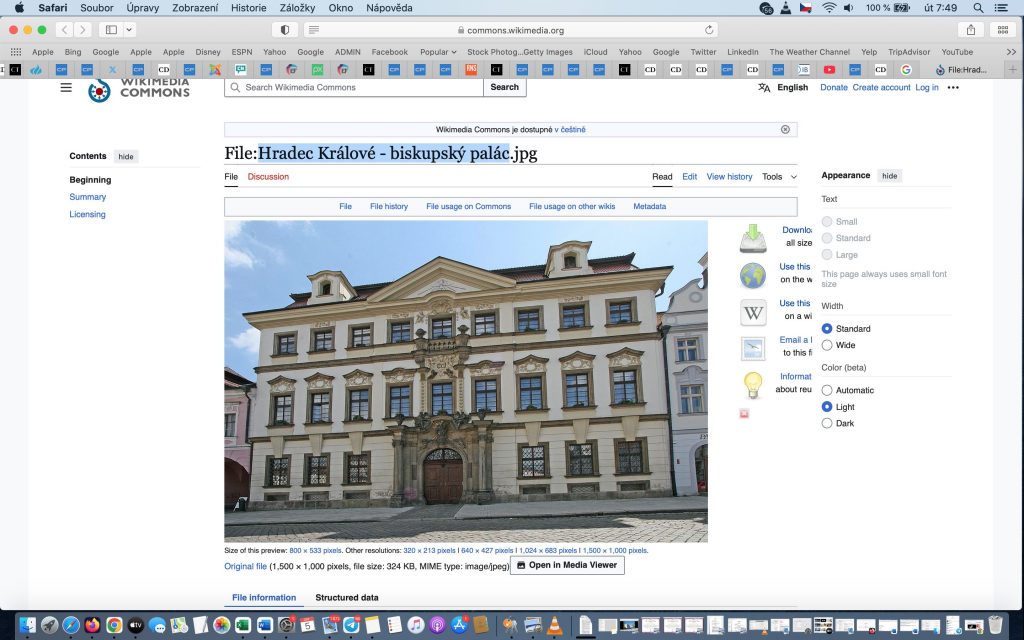Reload the page from Safari's address bar

(x=710, y=30)
